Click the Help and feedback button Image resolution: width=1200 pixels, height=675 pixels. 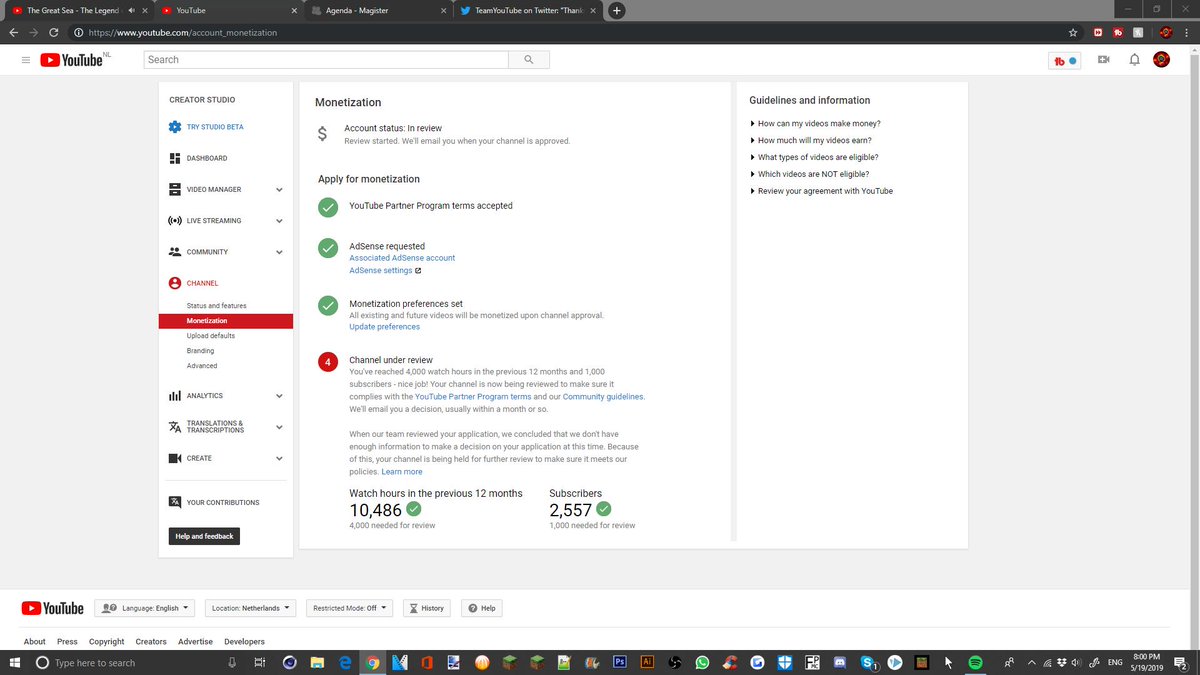(204, 537)
